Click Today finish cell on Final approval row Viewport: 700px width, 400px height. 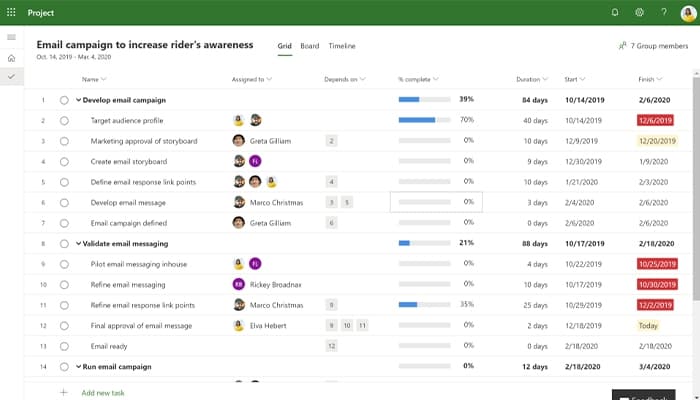(x=648, y=325)
